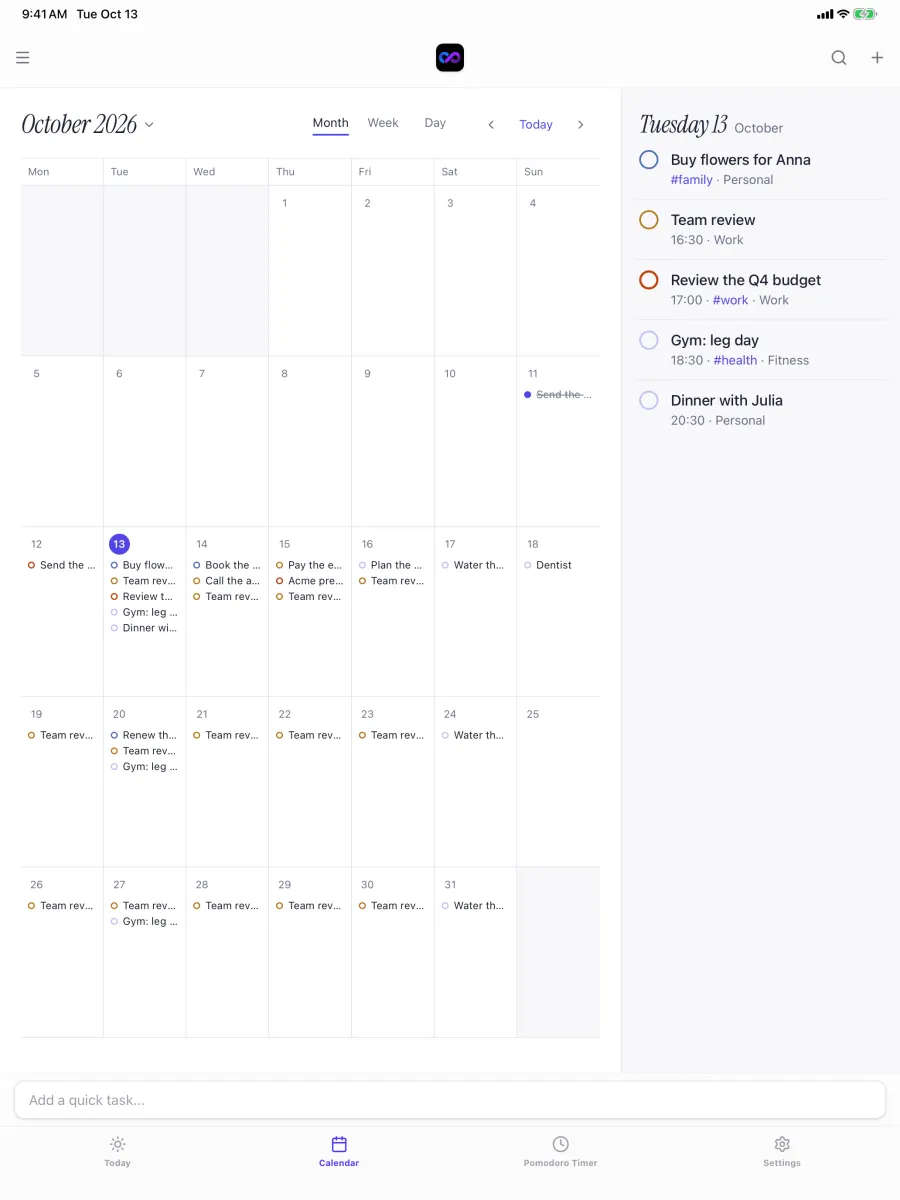Tap the infinity app logo

450,58
